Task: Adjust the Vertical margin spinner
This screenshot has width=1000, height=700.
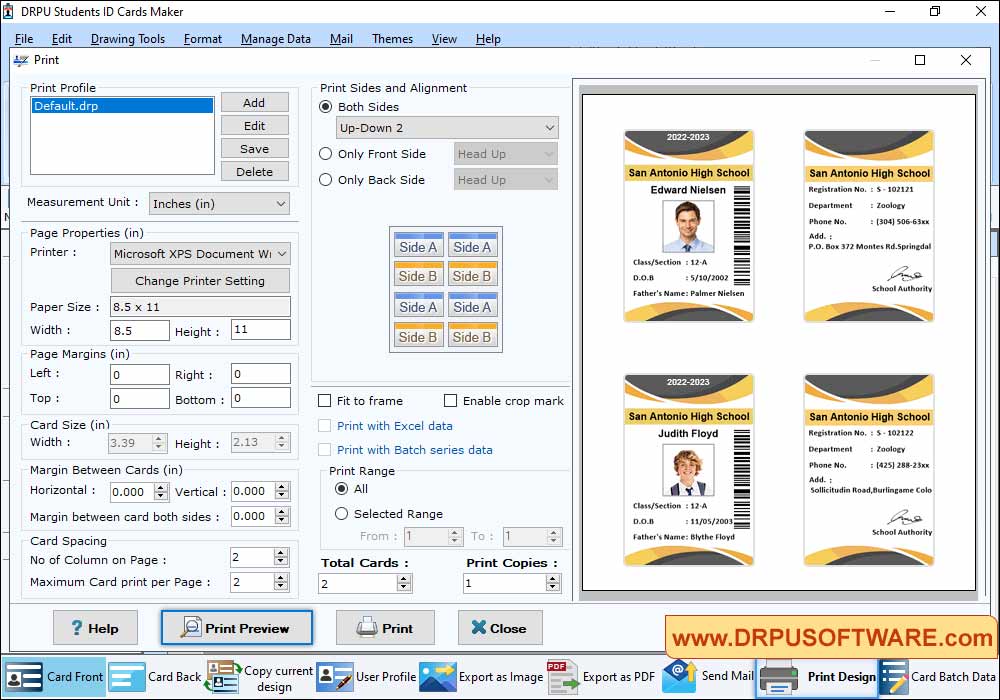Action: click(282, 491)
